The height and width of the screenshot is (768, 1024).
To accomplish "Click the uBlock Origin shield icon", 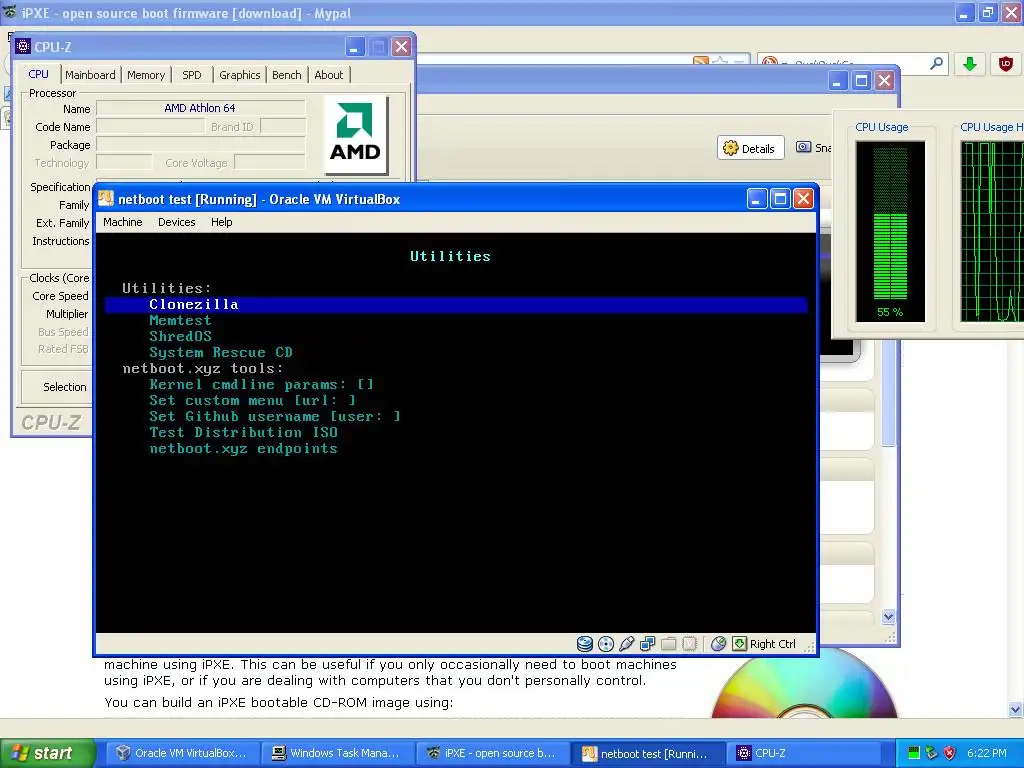I will click(1006, 64).
